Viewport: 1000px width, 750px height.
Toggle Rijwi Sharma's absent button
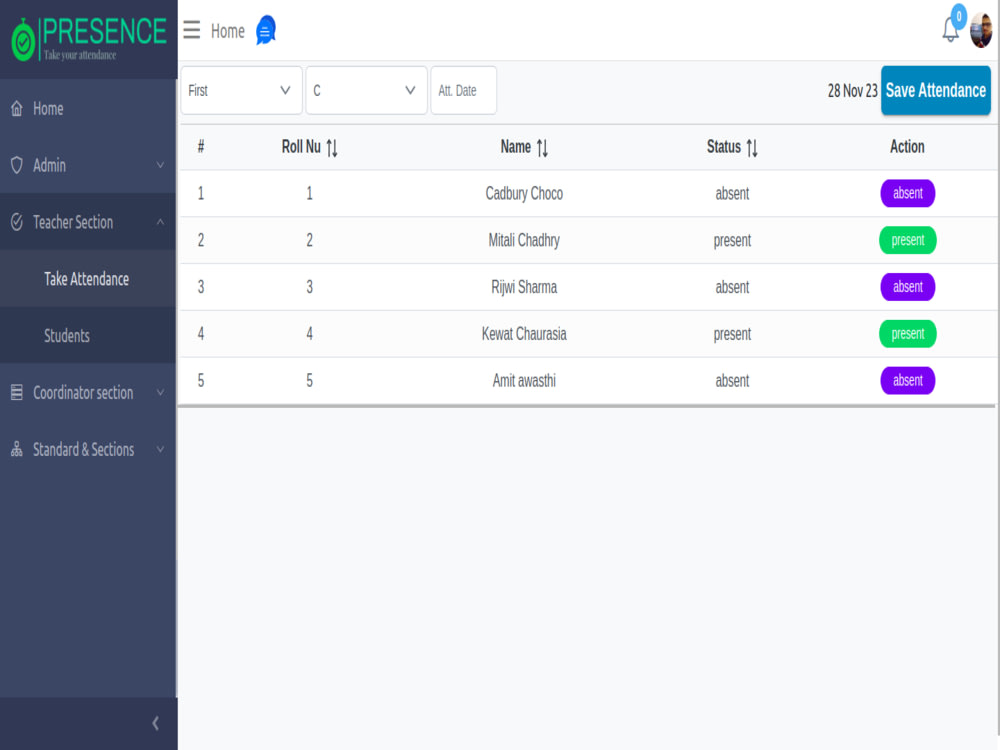(908, 287)
